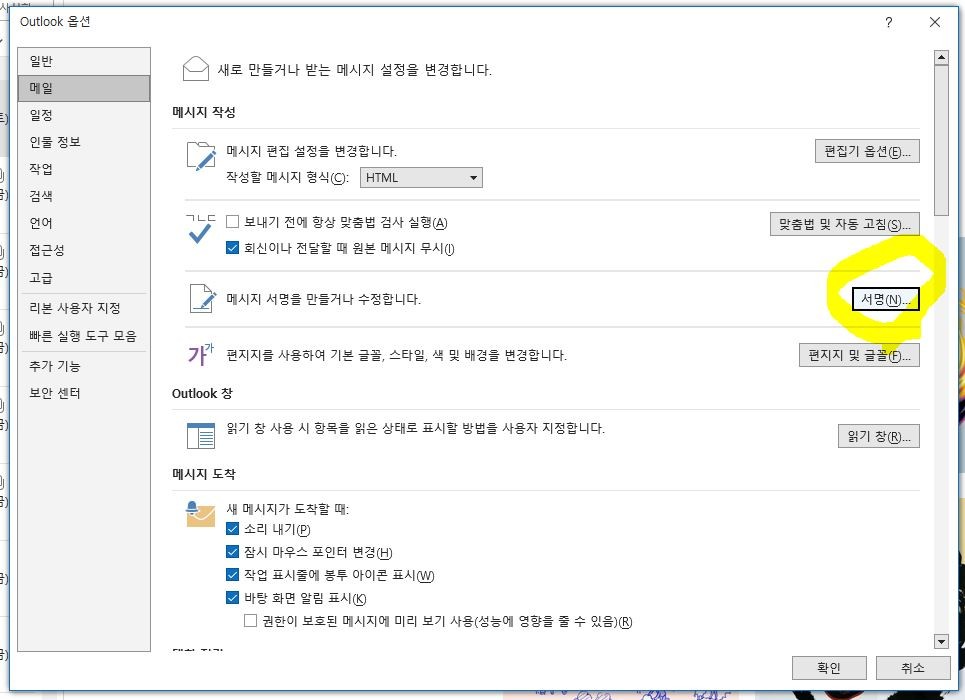Screen dimensions: 965x700
Task: Select the 메일 category
Action: point(84,88)
